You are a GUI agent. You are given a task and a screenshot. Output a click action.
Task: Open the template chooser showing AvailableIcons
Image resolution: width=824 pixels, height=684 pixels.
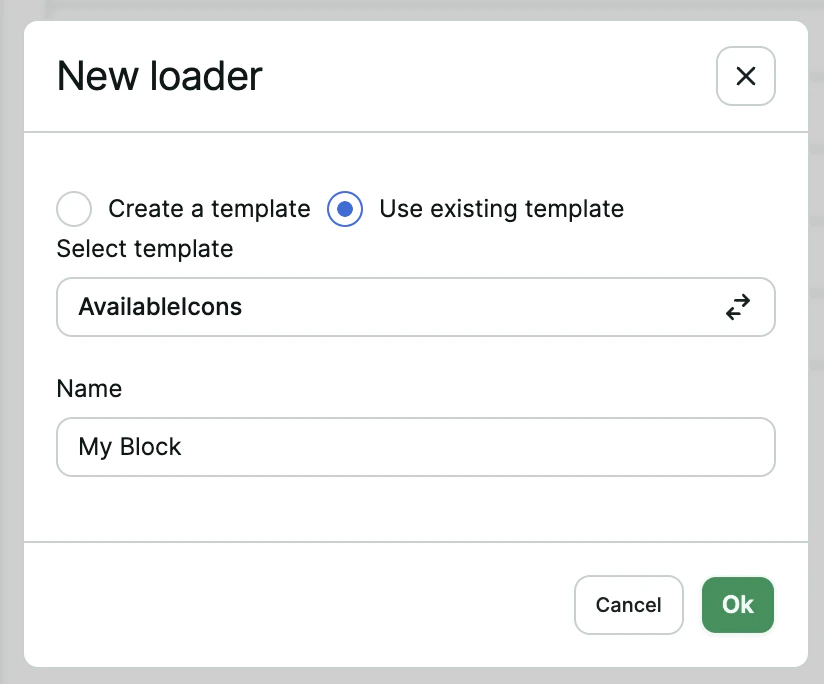click(x=415, y=307)
